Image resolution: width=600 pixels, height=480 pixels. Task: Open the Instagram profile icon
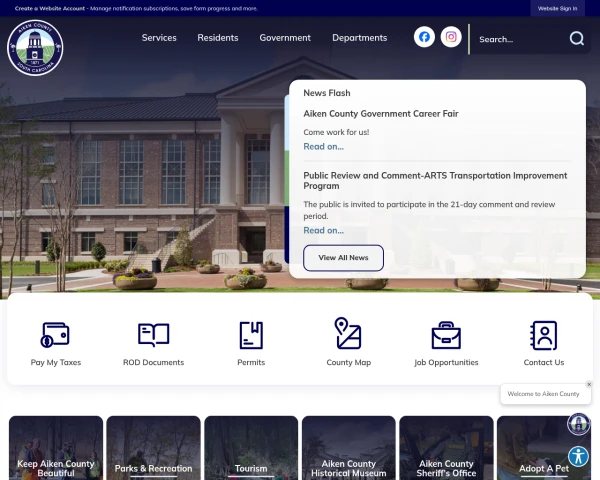click(x=451, y=37)
